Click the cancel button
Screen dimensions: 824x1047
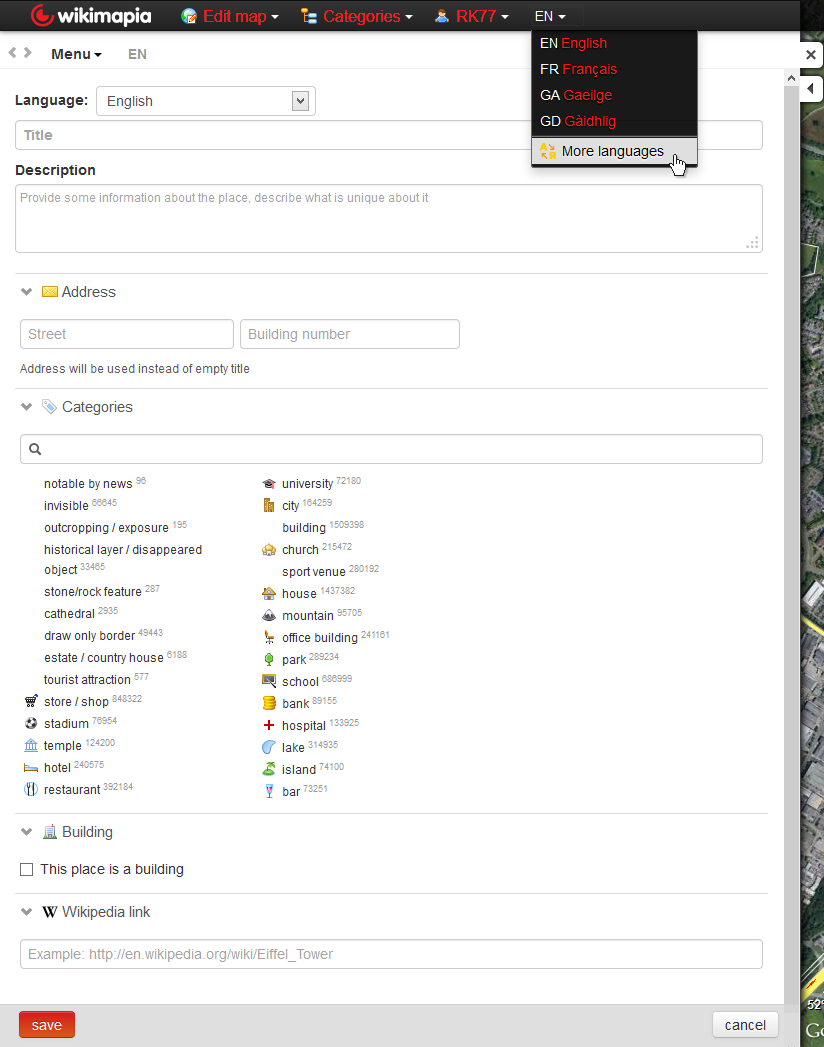[x=745, y=1024]
